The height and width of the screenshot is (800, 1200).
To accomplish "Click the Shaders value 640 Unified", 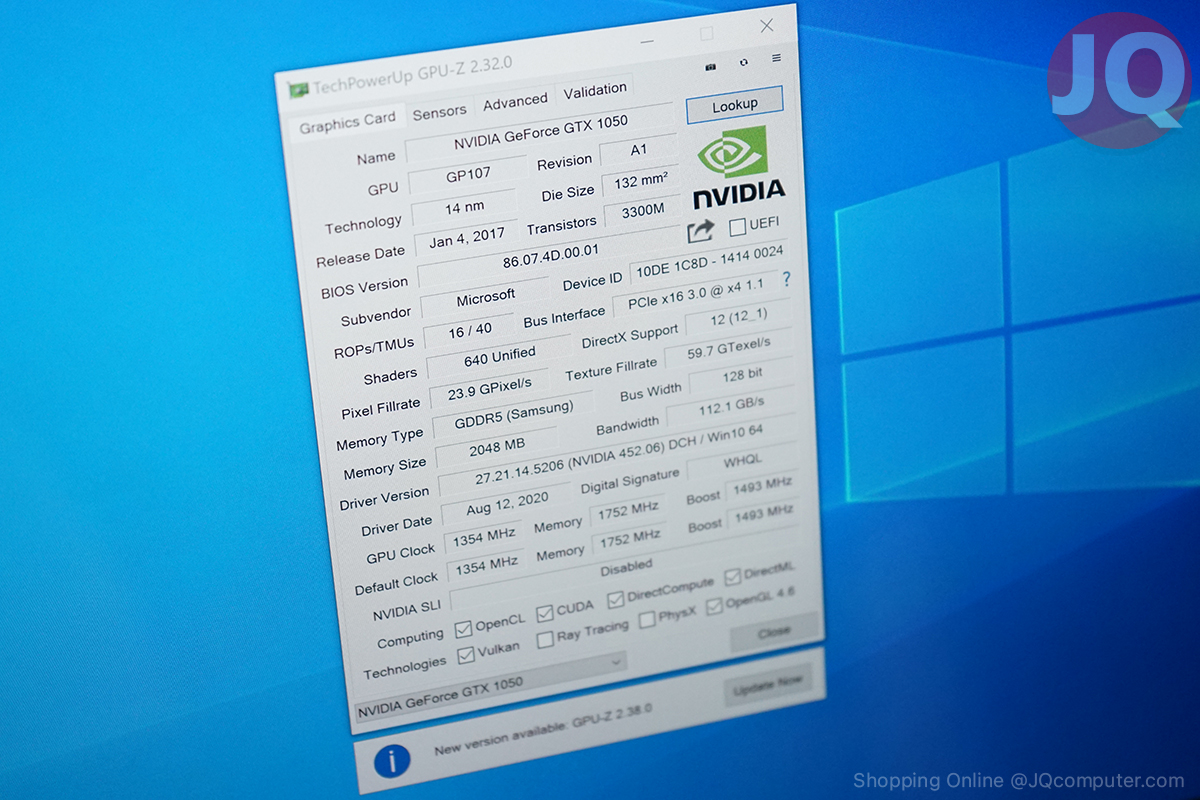I will [x=499, y=356].
